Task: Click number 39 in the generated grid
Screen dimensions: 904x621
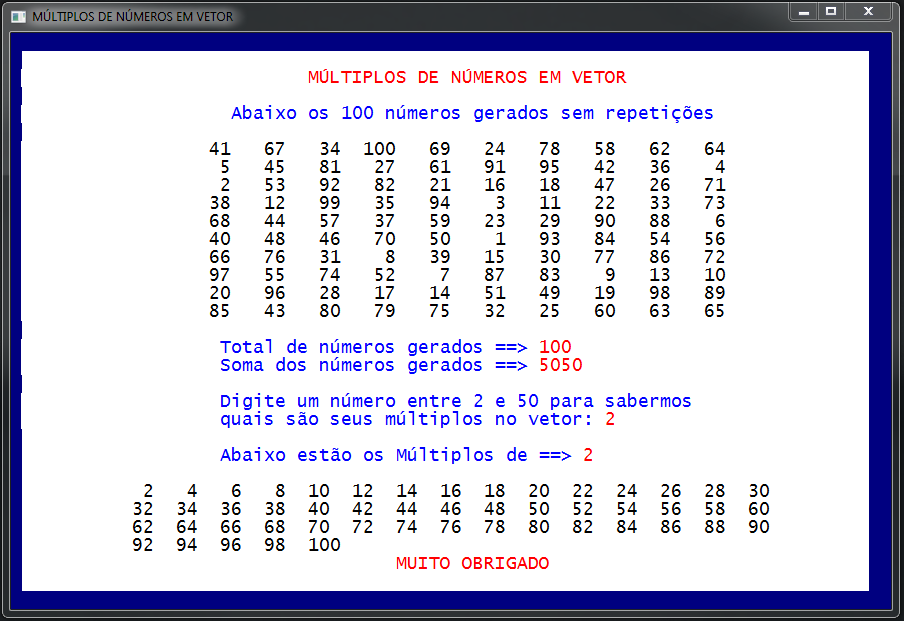Action: (439, 257)
